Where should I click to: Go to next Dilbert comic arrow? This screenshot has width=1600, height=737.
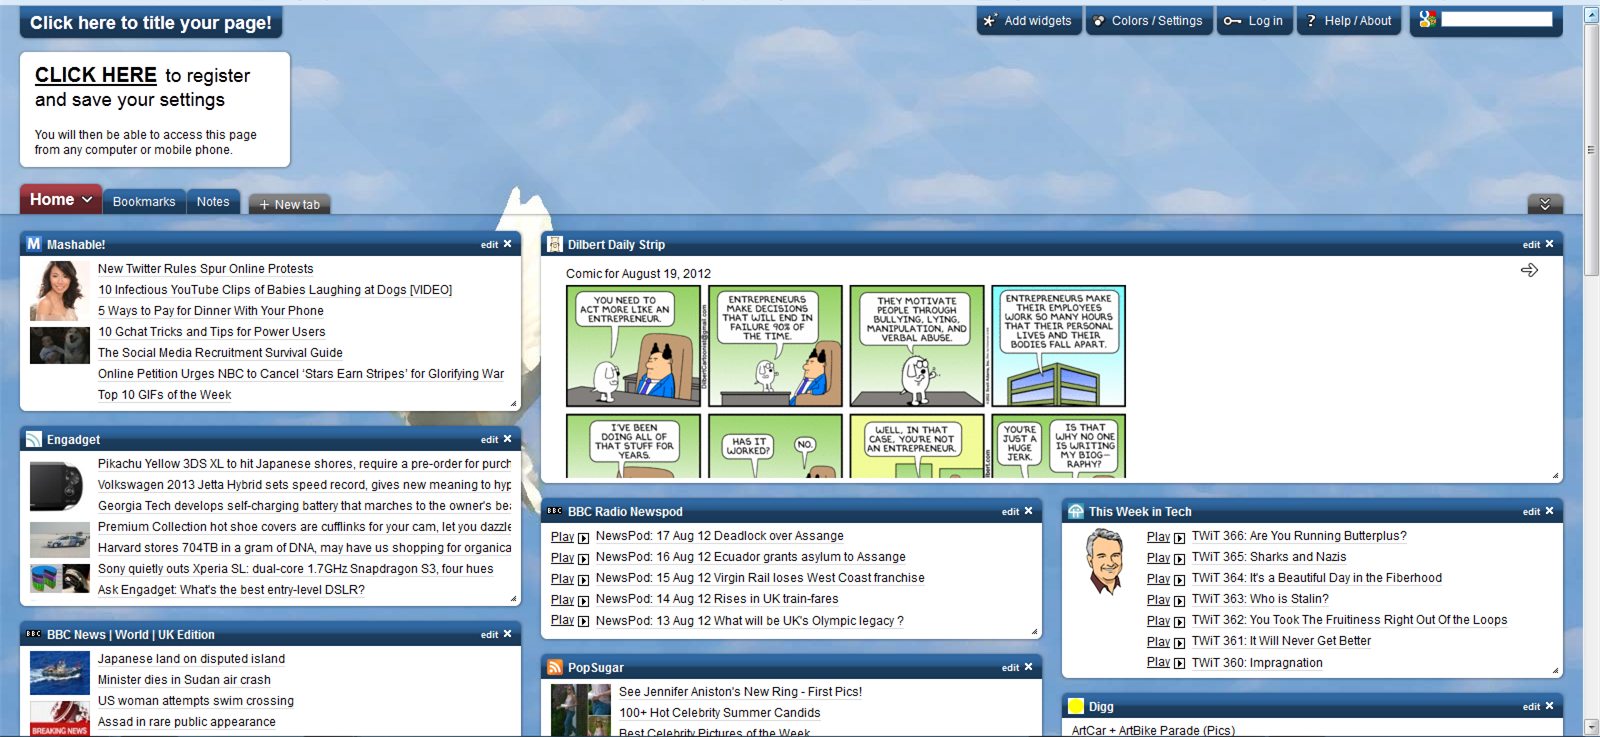coord(1529,270)
